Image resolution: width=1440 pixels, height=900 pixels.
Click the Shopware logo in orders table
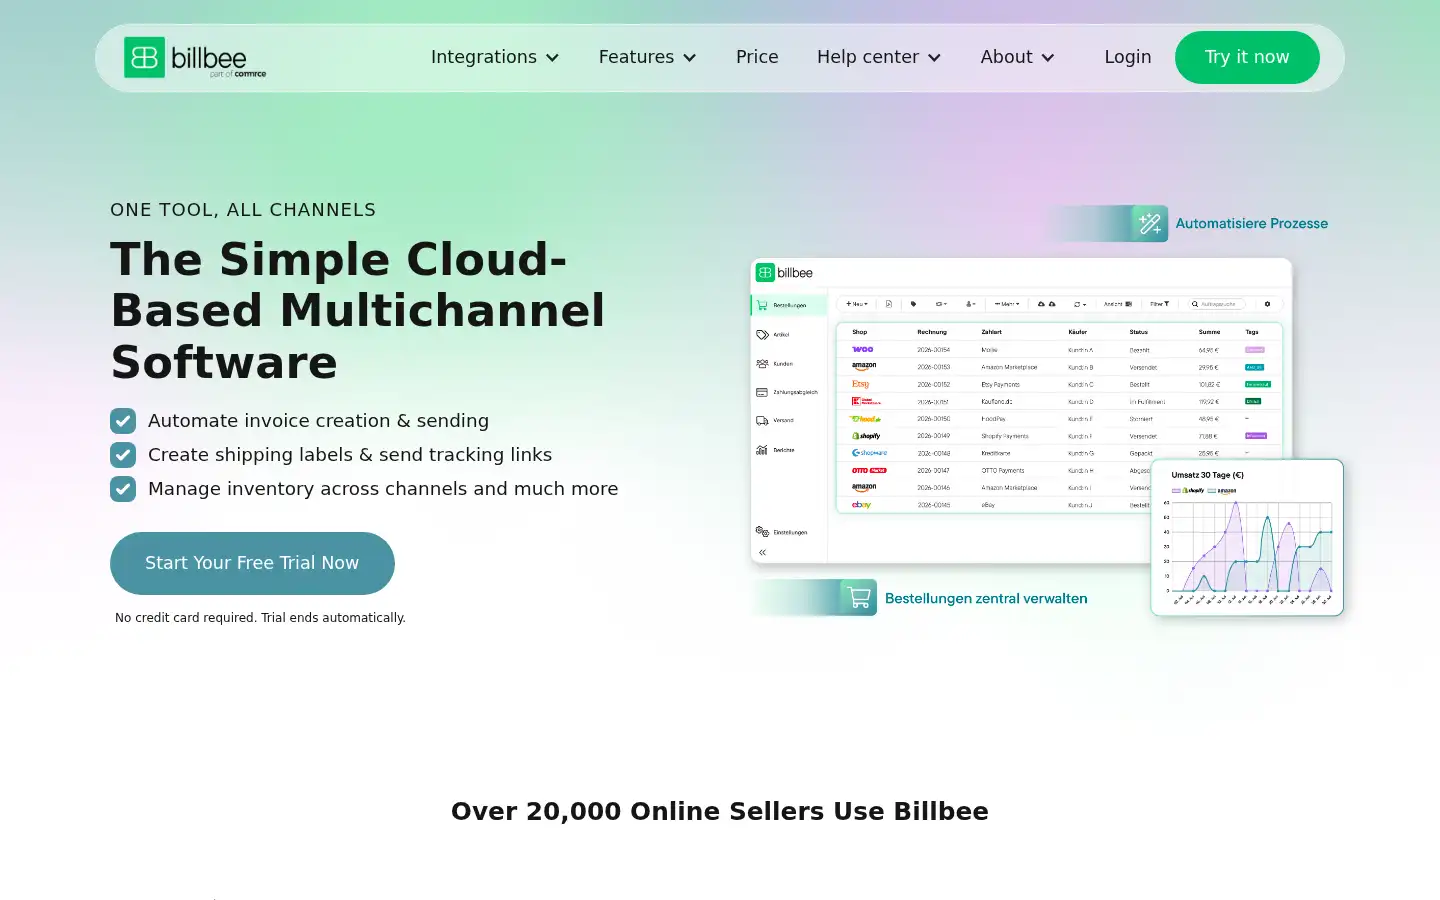click(868, 453)
